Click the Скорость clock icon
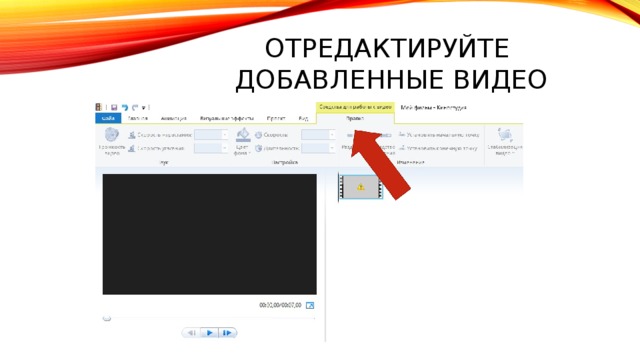This screenshot has height=360, width=640. tap(258, 135)
